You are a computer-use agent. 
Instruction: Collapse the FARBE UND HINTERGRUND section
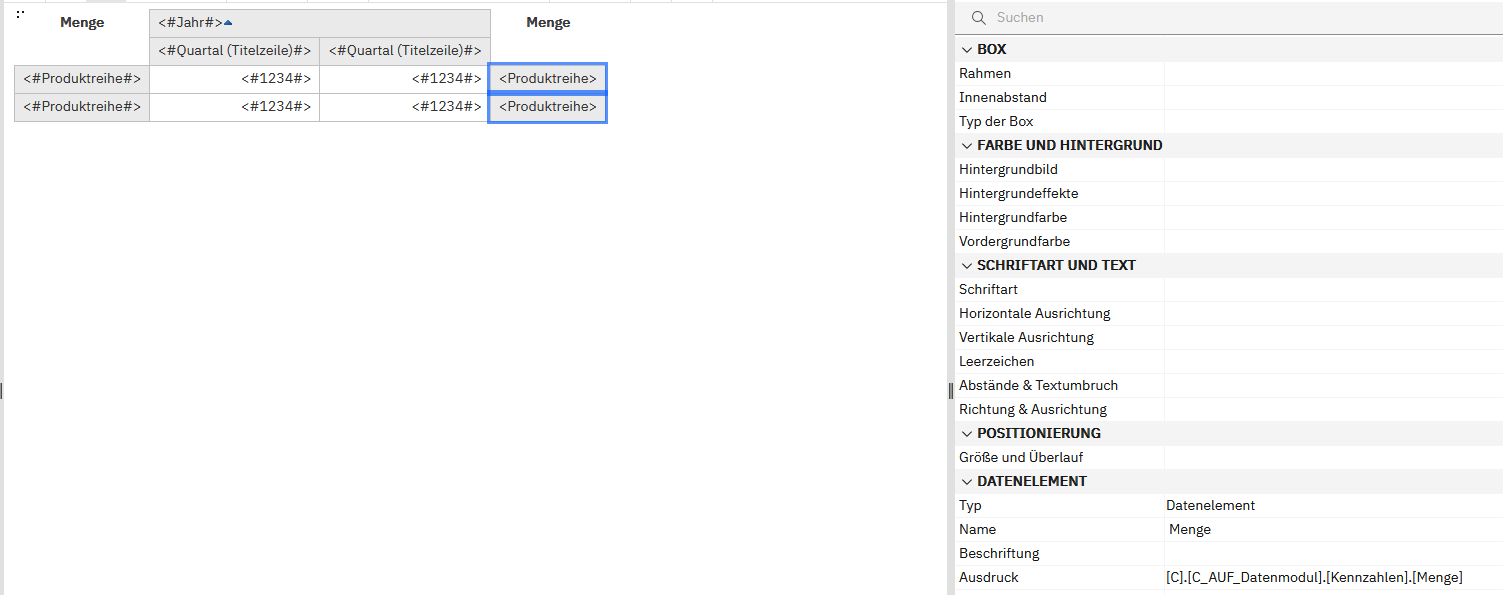(966, 146)
